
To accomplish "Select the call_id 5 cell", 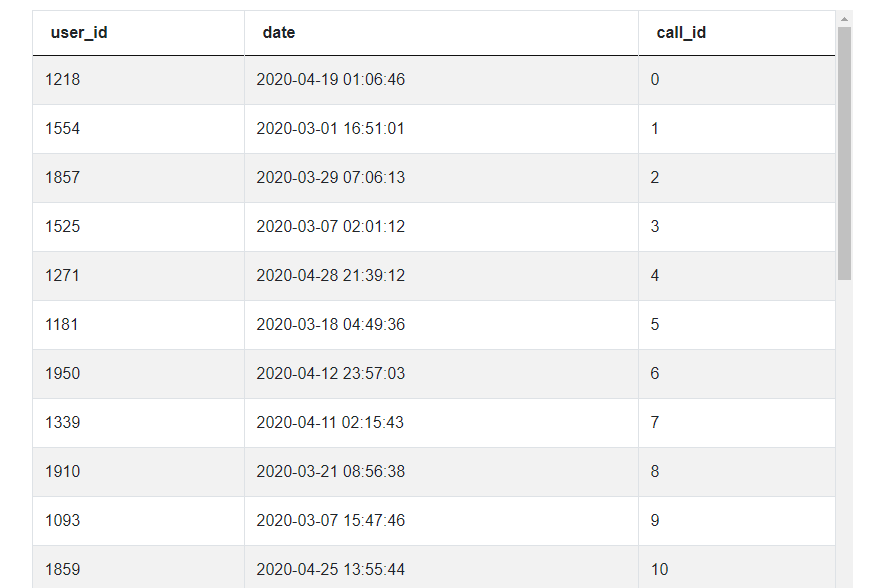I will (x=737, y=325).
